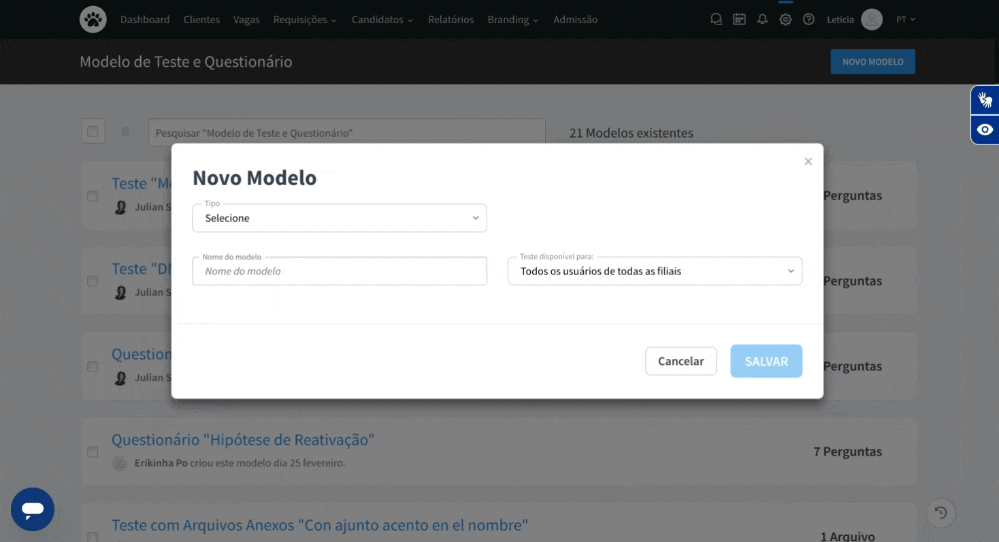
Task: Open the notifications bell icon
Action: 762,20
